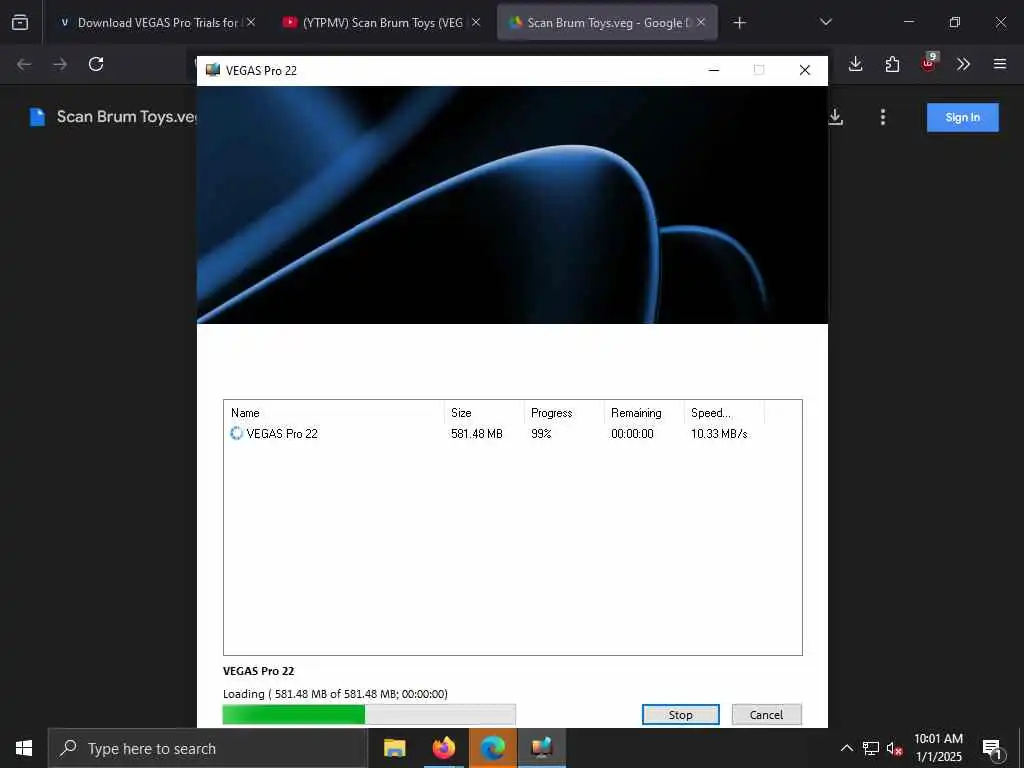The width and height of the screenshot is (1024, 768).
Task: Open Firefox View icon at top left
Action: pos(20,22)
